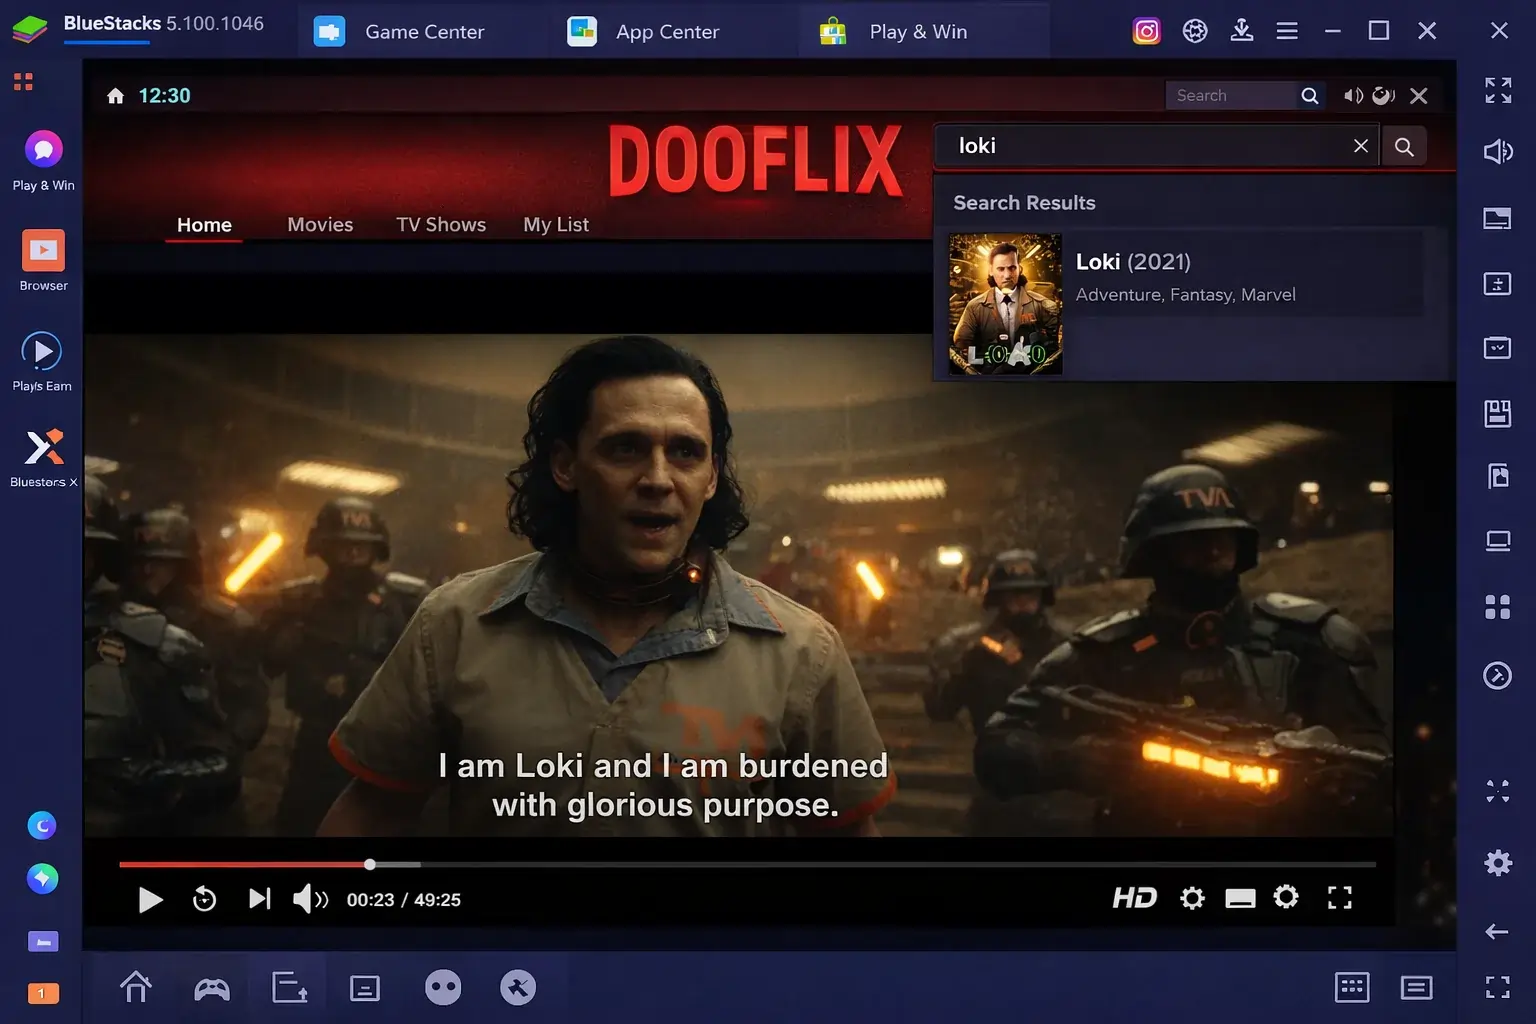Click the DOOFLIX logo
This screenshot has width=1536, height=1024.
pos(756,160)
